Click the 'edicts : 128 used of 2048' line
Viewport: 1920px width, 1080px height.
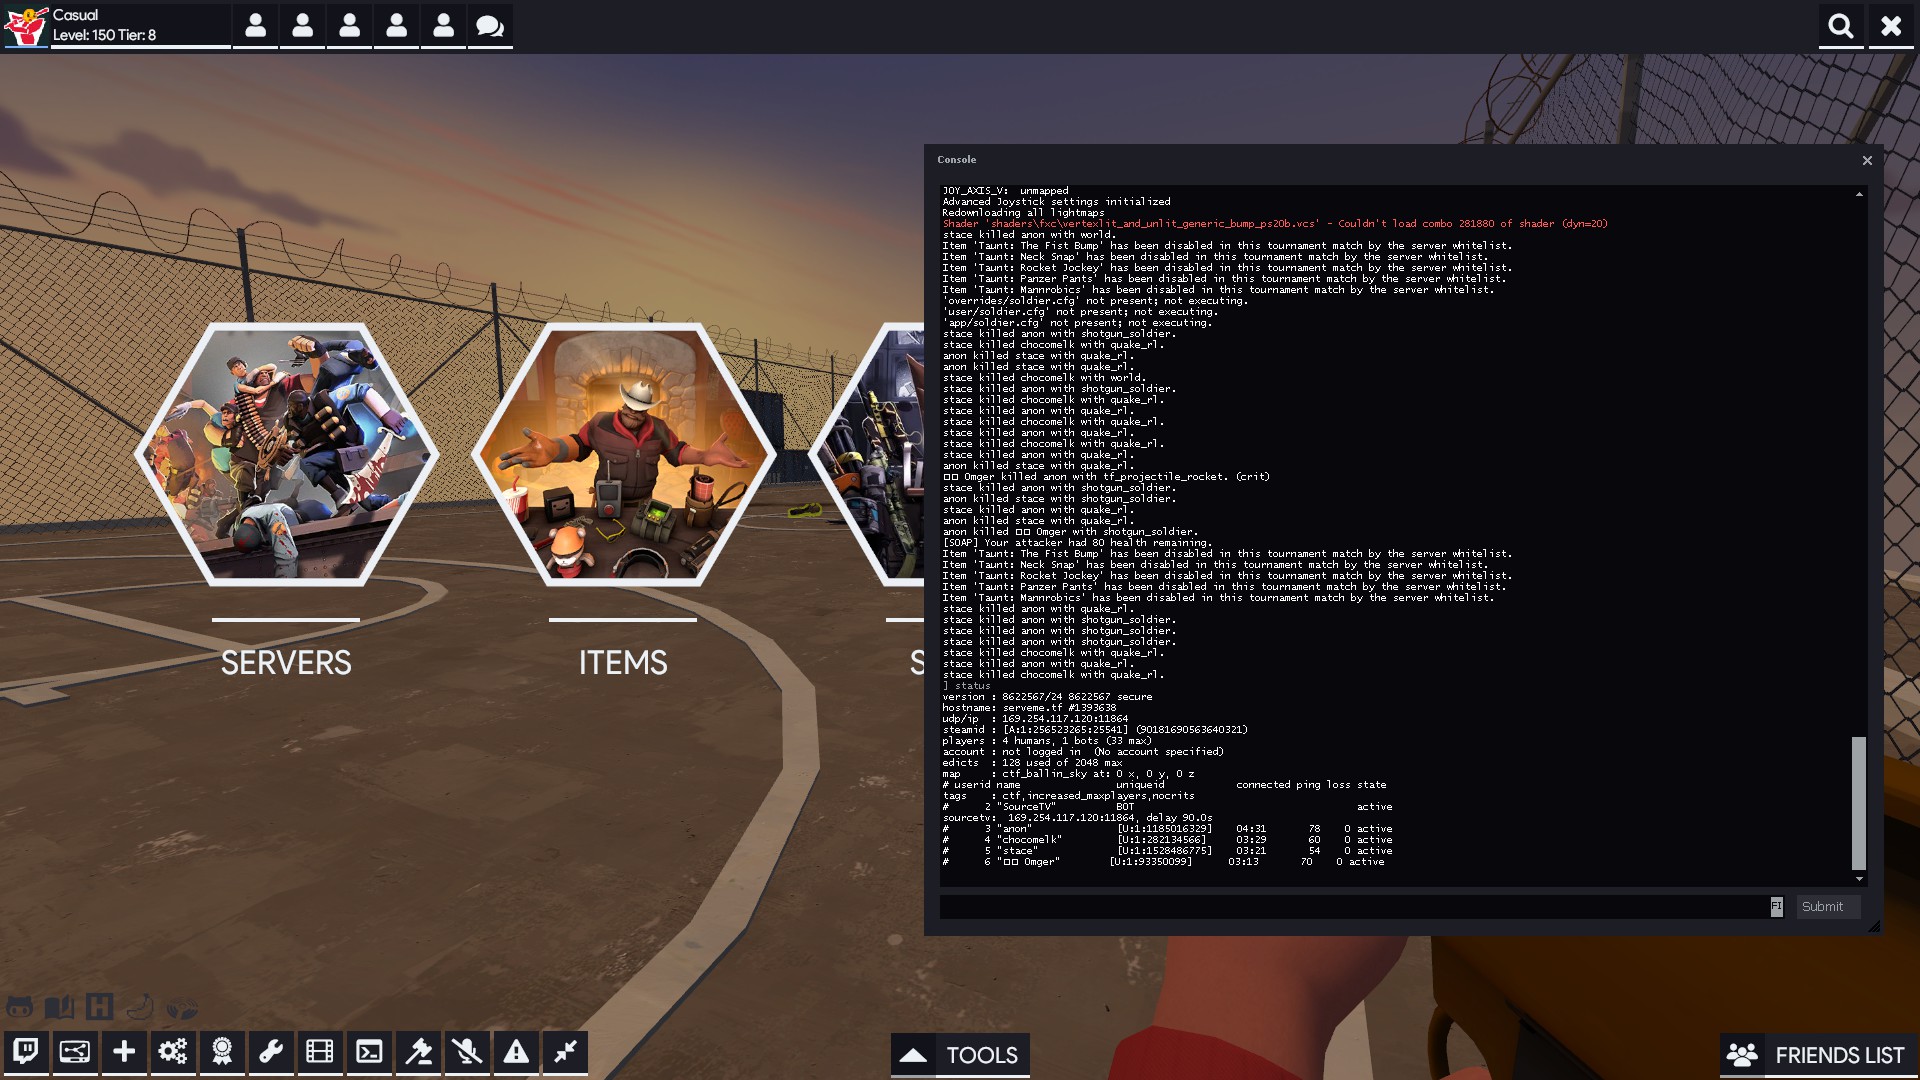(1032, 763)
